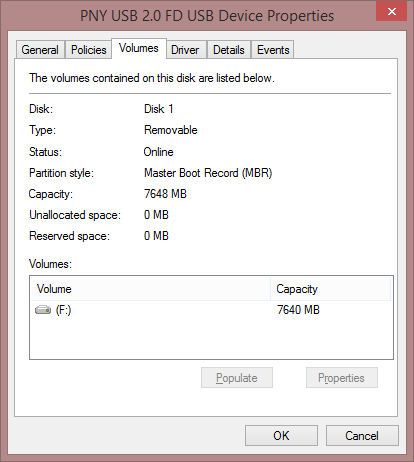This screenshot has height=462, width=414.
Task: Click the 7648 MB capacity value
Action: (165, 194)
